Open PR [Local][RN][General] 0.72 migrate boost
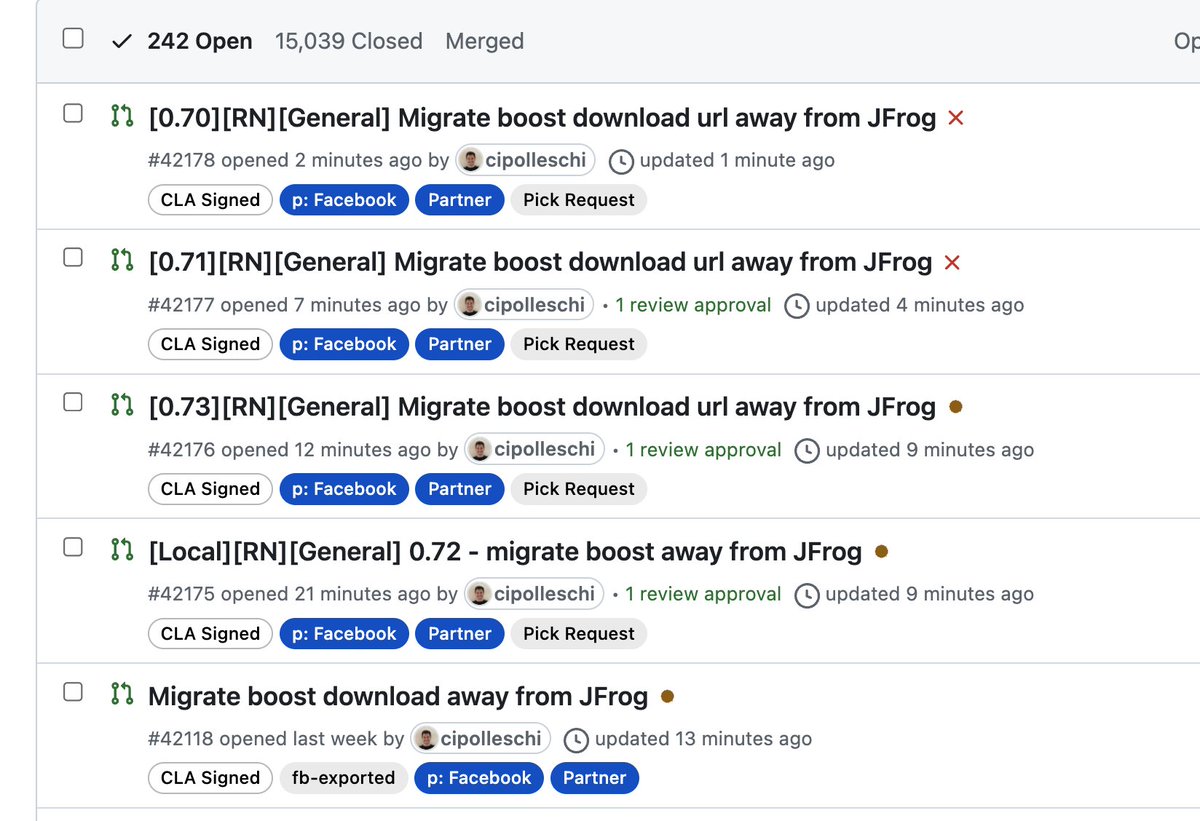The width and height of the screenshot is (1200, 821). pos(505,552)
